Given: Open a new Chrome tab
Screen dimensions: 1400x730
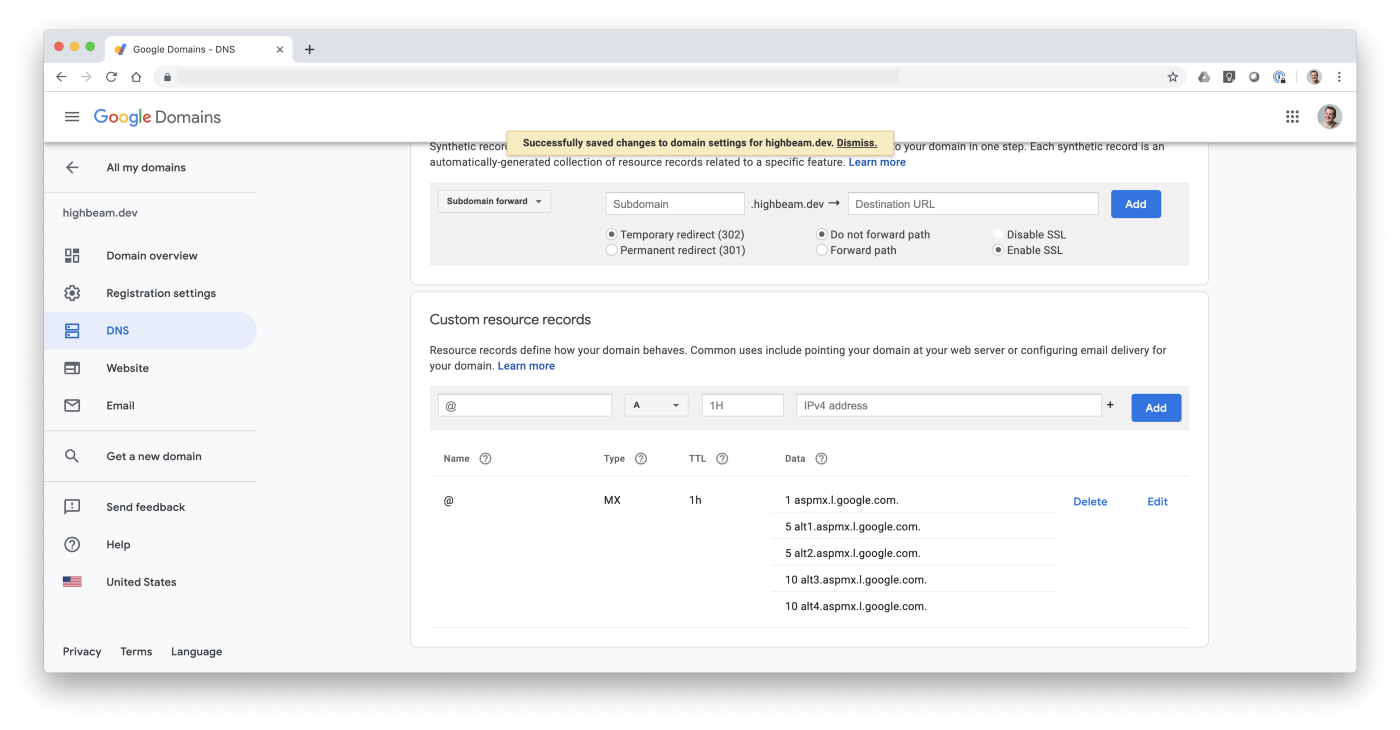Looking at the screenshot, I should (309, 49).
